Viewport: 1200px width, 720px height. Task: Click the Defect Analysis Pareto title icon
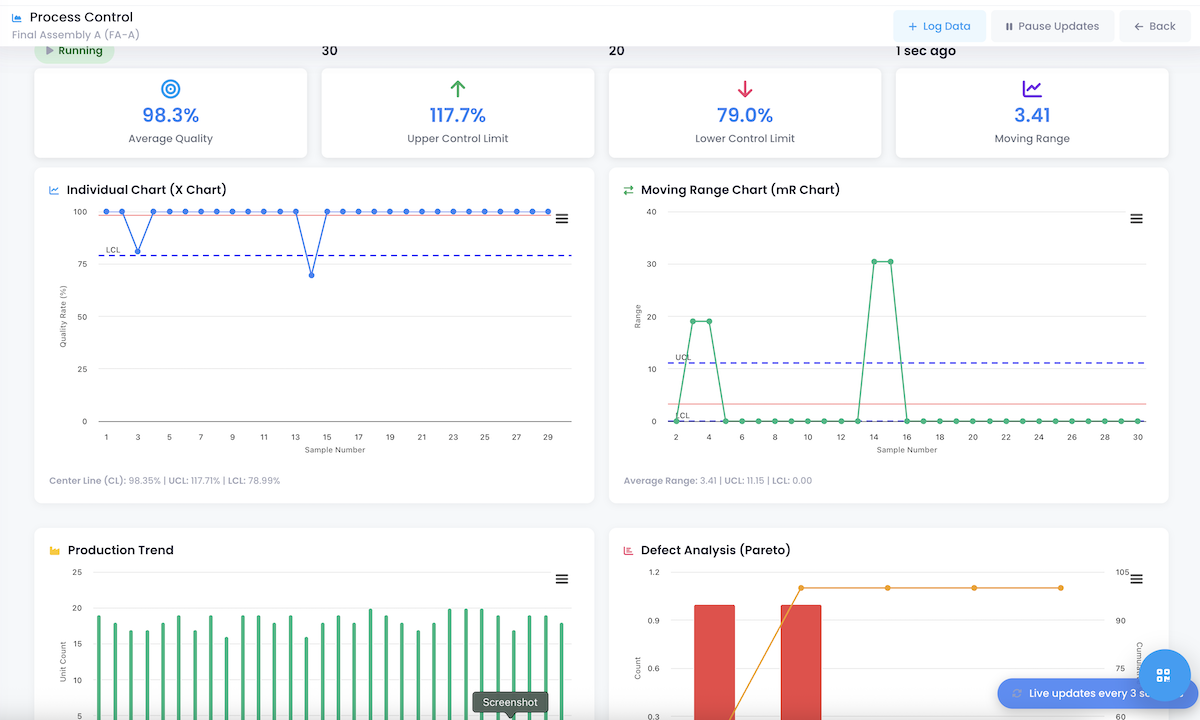pyautogui.click(x=628, y=551)
